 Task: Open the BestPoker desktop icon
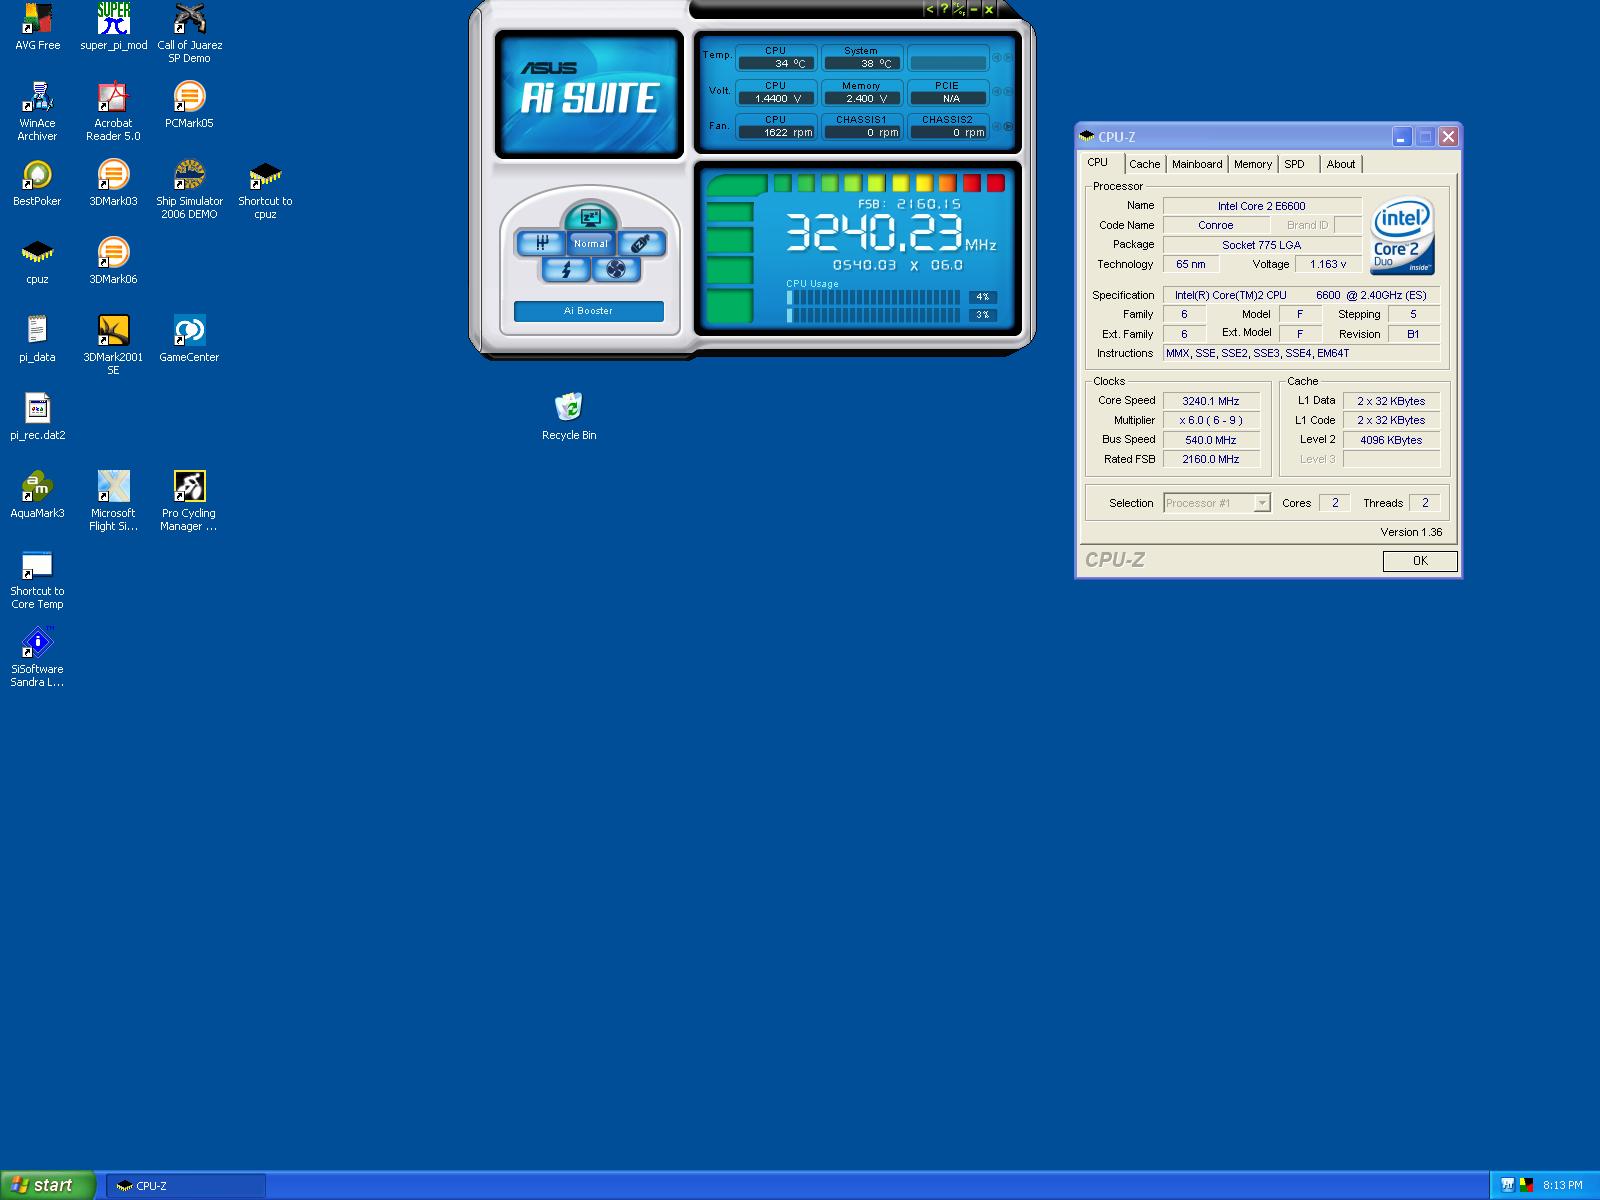[x=37, y=183]
